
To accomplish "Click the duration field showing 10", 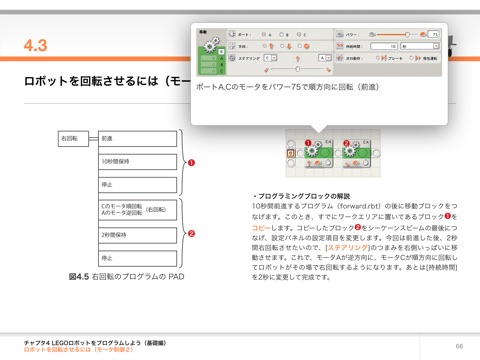I will click(384, 46).
